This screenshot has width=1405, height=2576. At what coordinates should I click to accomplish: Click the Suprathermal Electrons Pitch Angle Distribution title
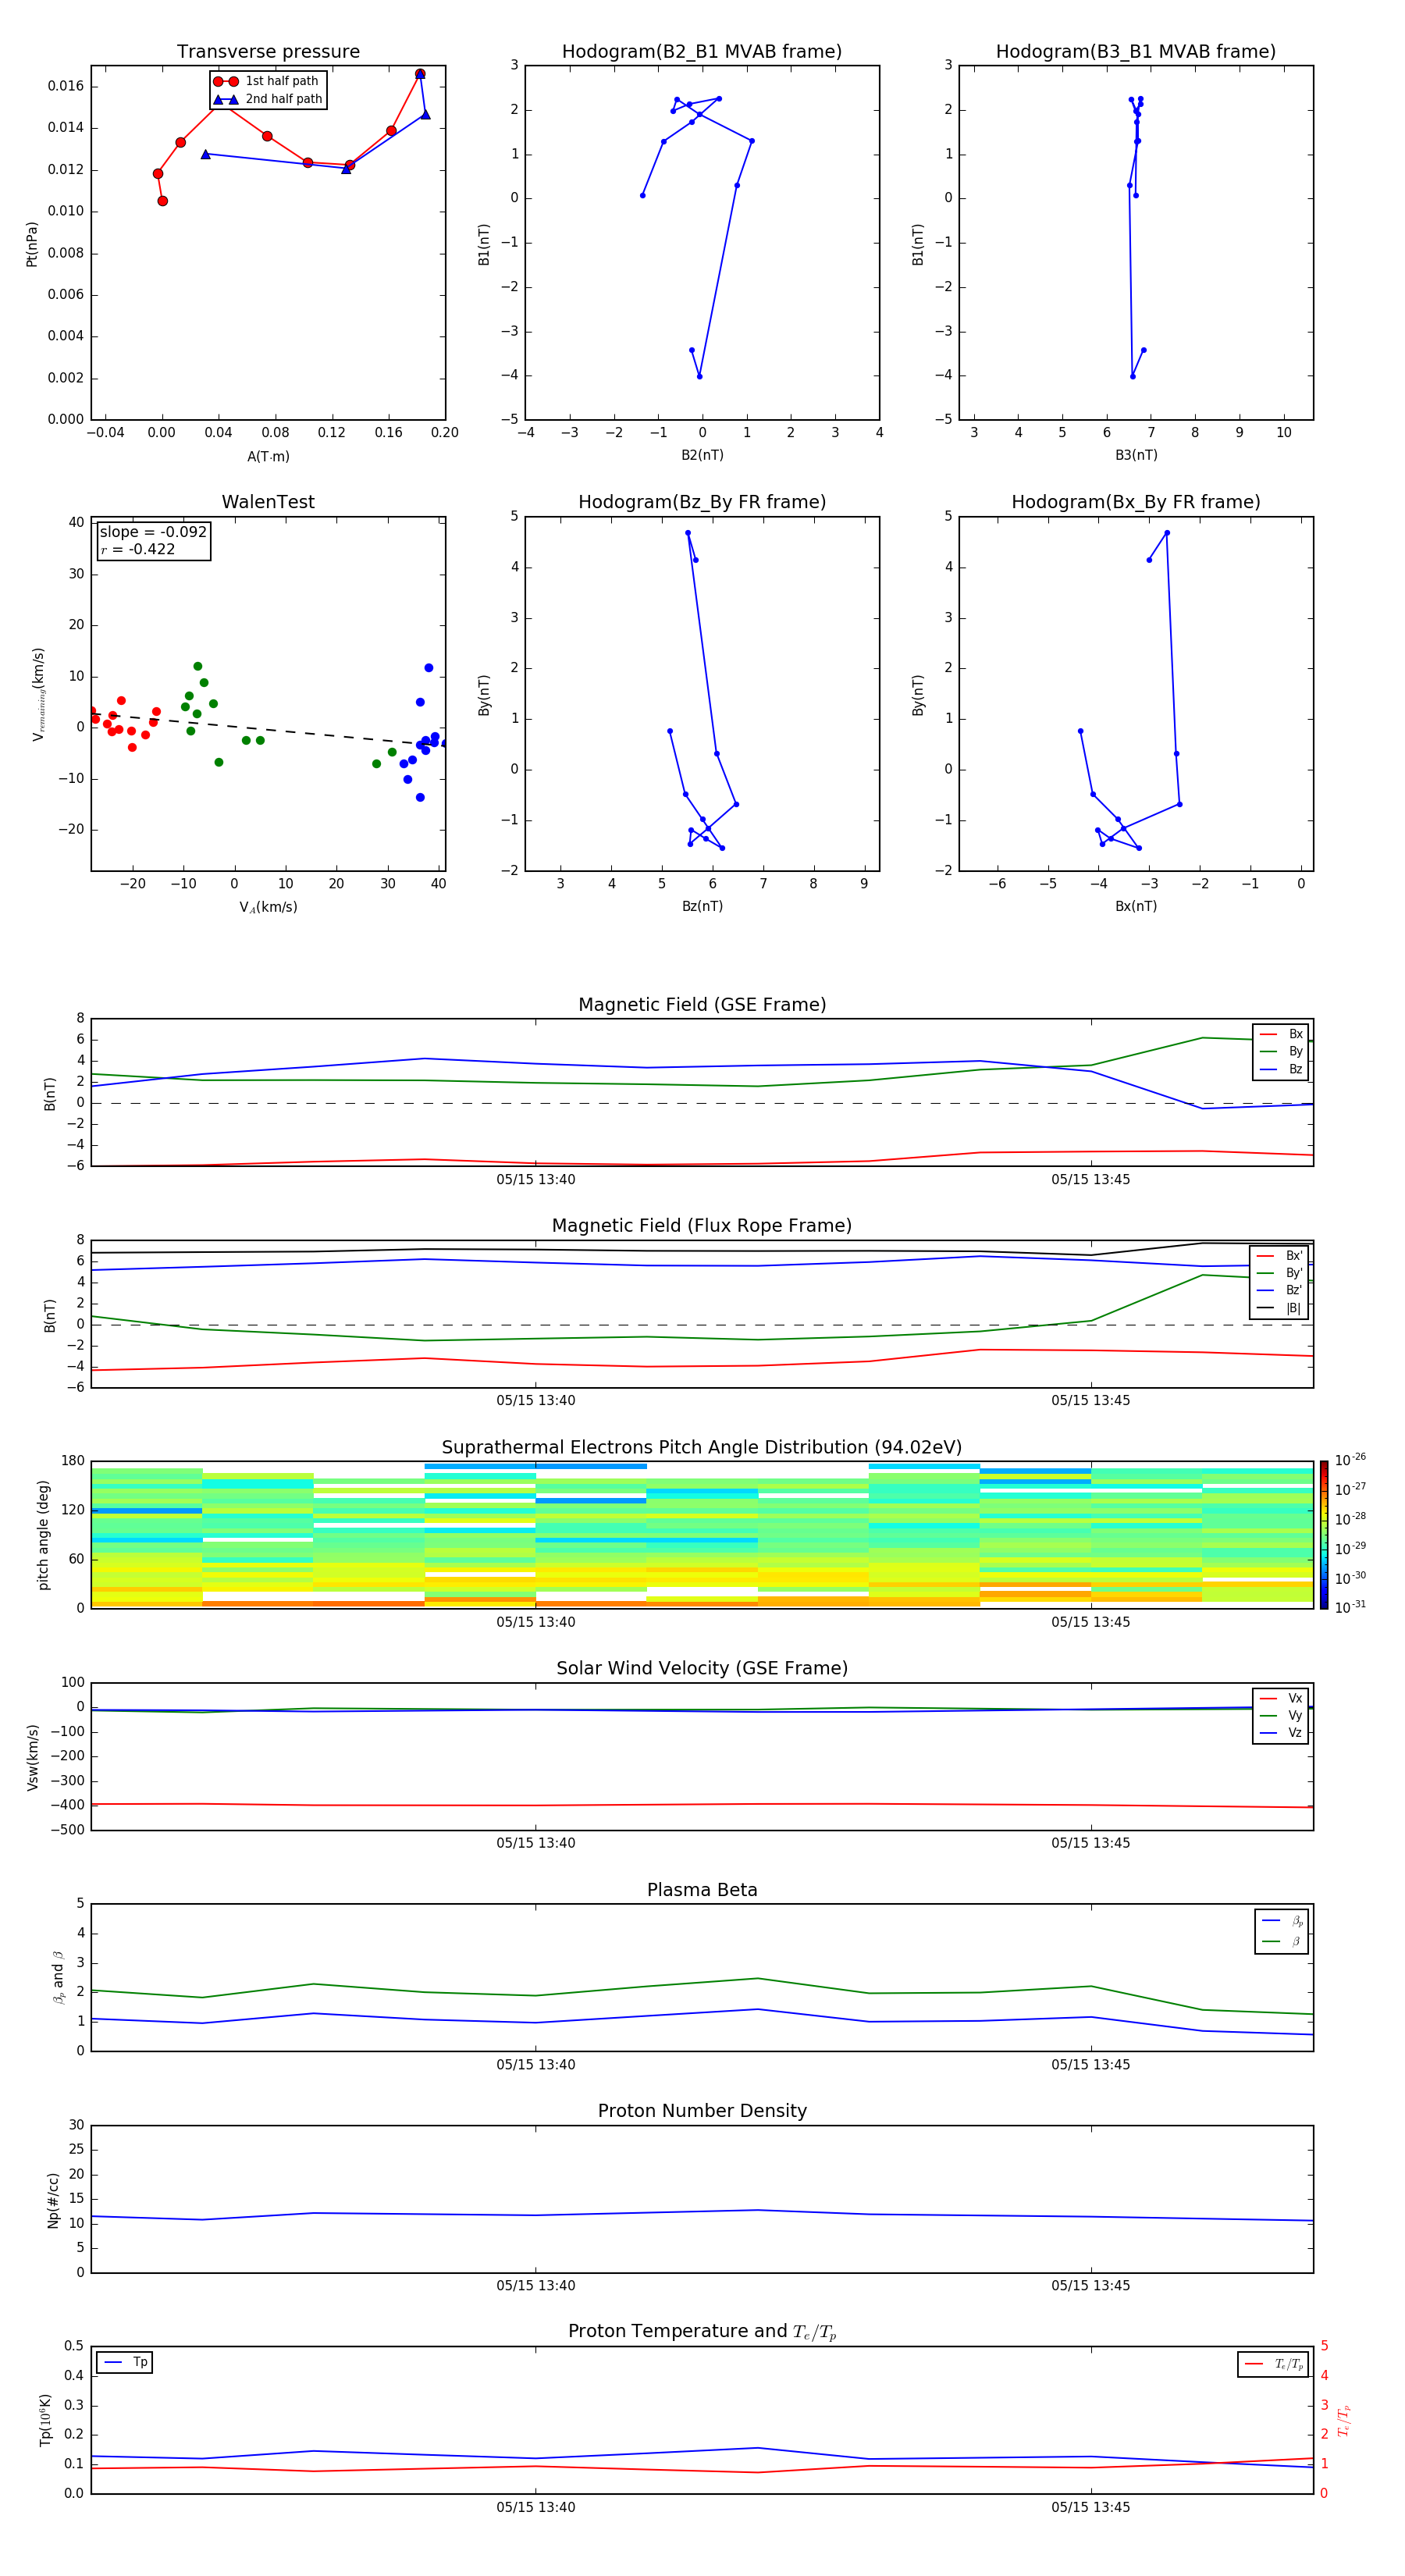[x=702, y=1448]
